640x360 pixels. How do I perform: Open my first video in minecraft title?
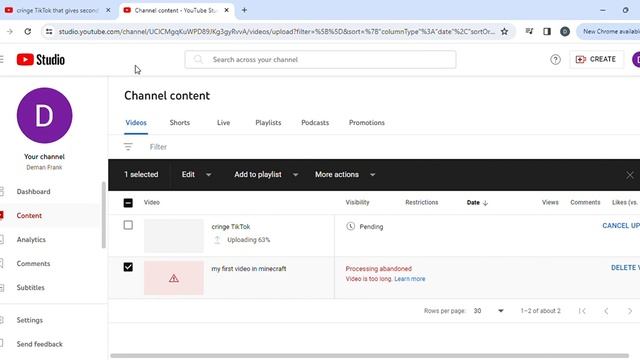click(249, 269)
